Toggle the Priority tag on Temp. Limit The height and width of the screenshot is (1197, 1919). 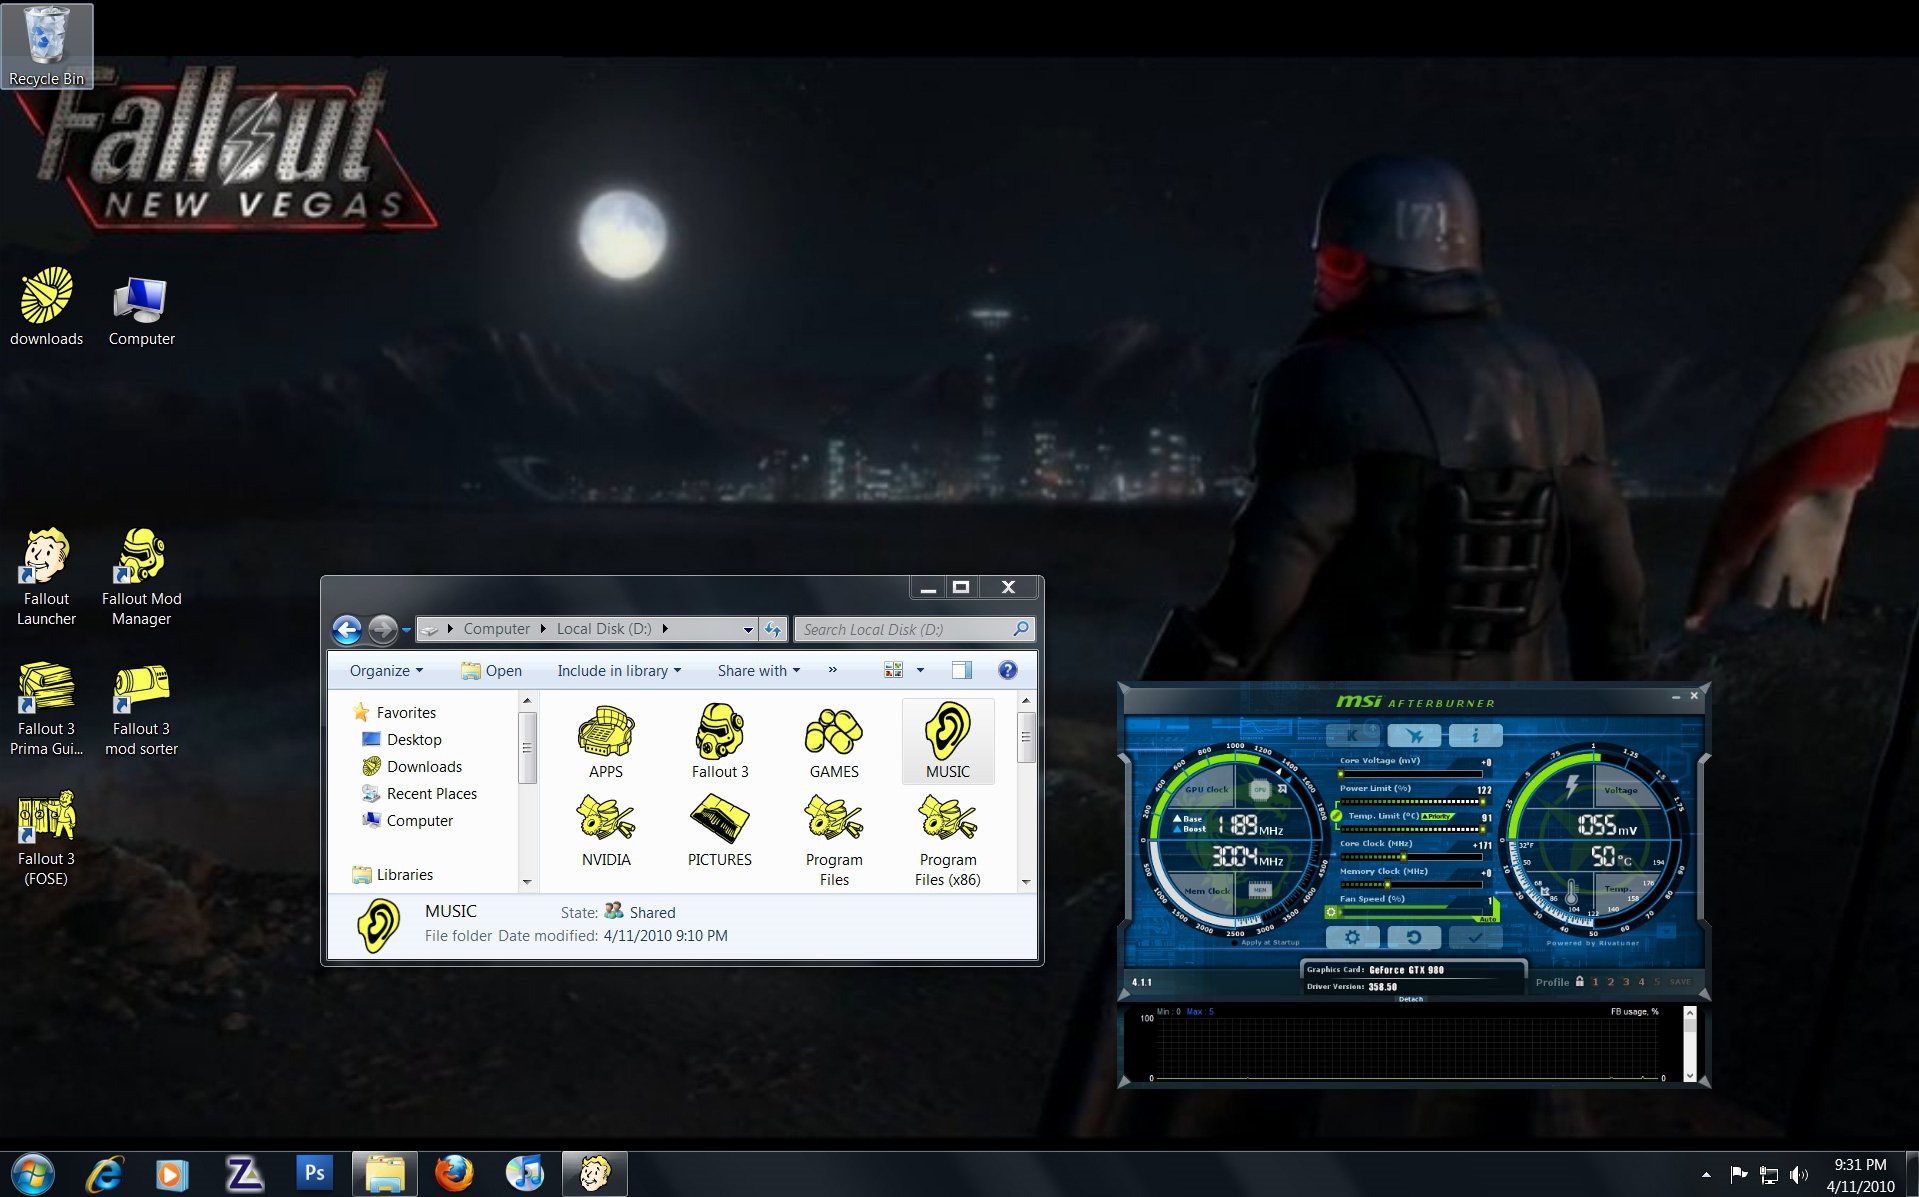pos(1437,816)
